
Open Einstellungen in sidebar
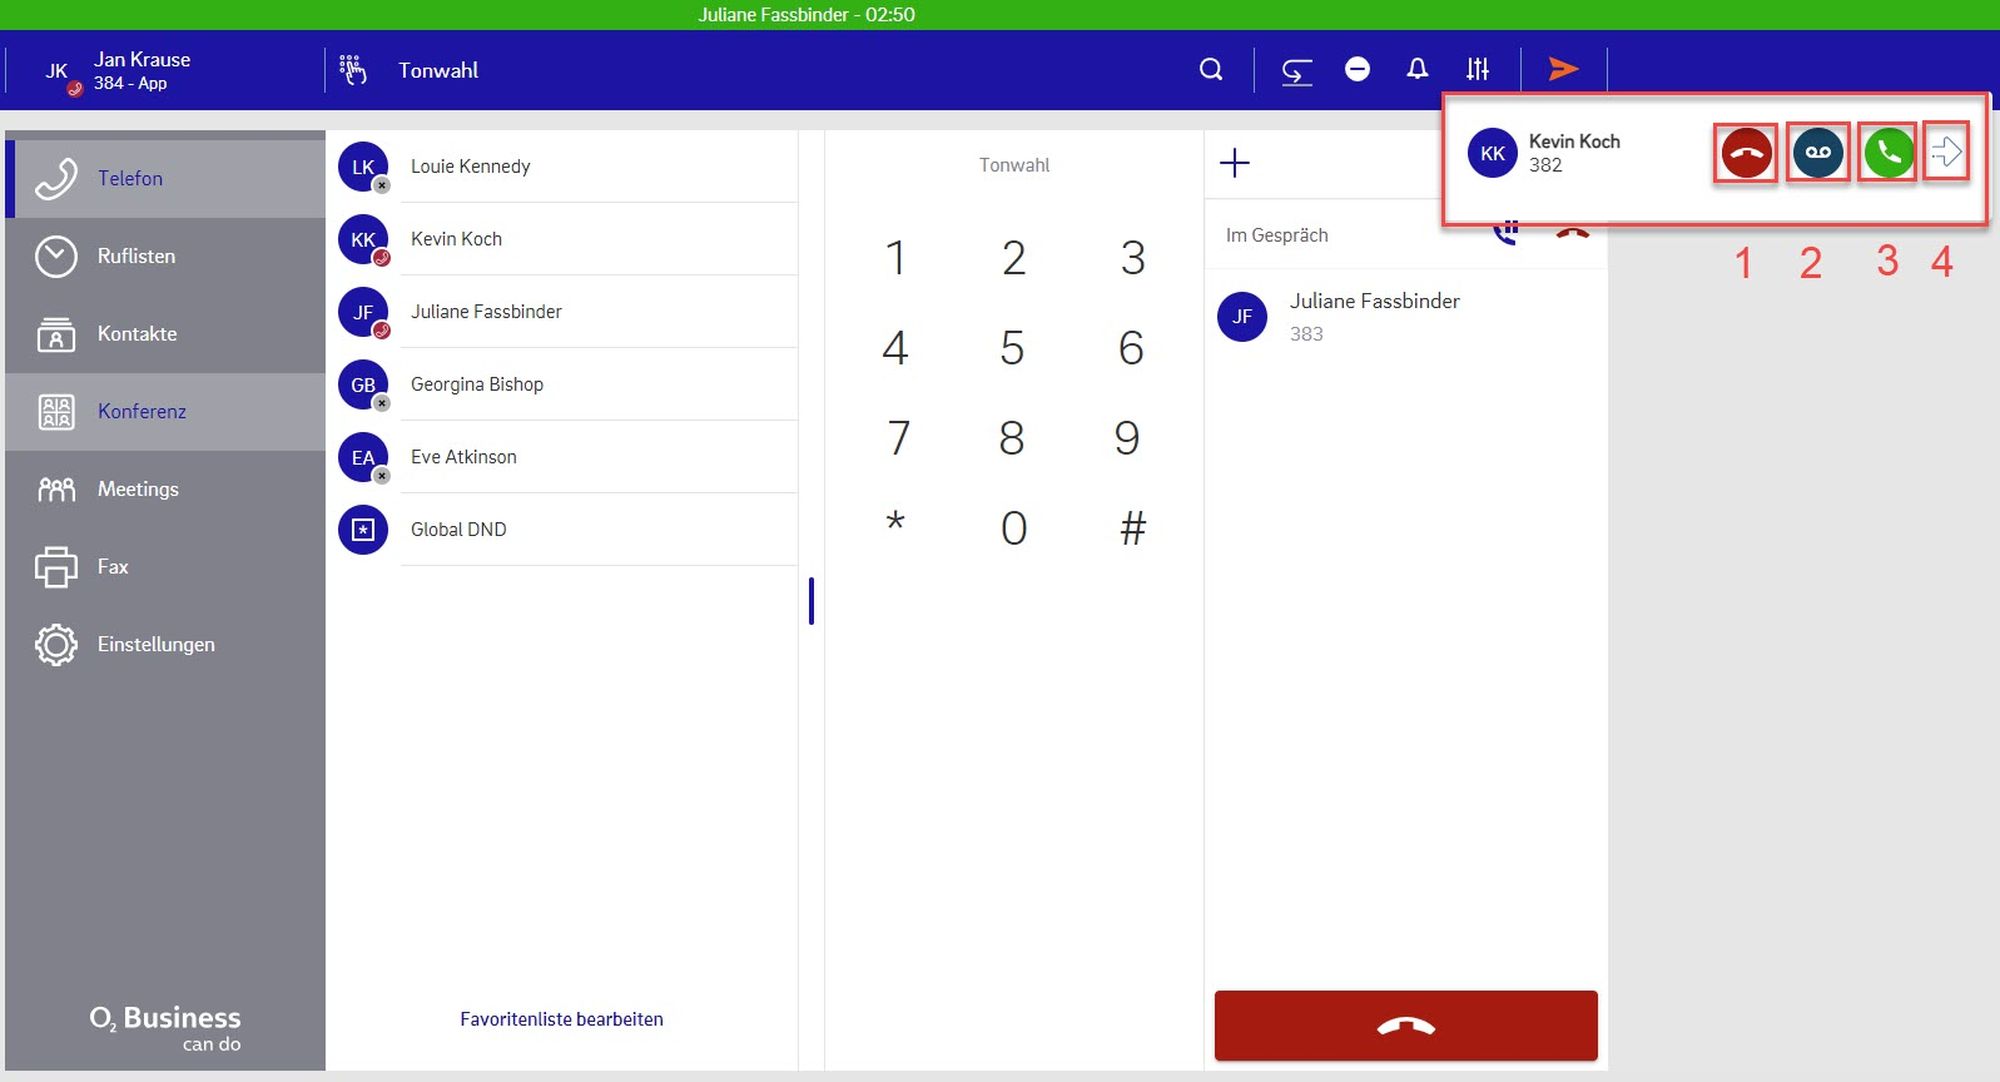coord(155,644)
